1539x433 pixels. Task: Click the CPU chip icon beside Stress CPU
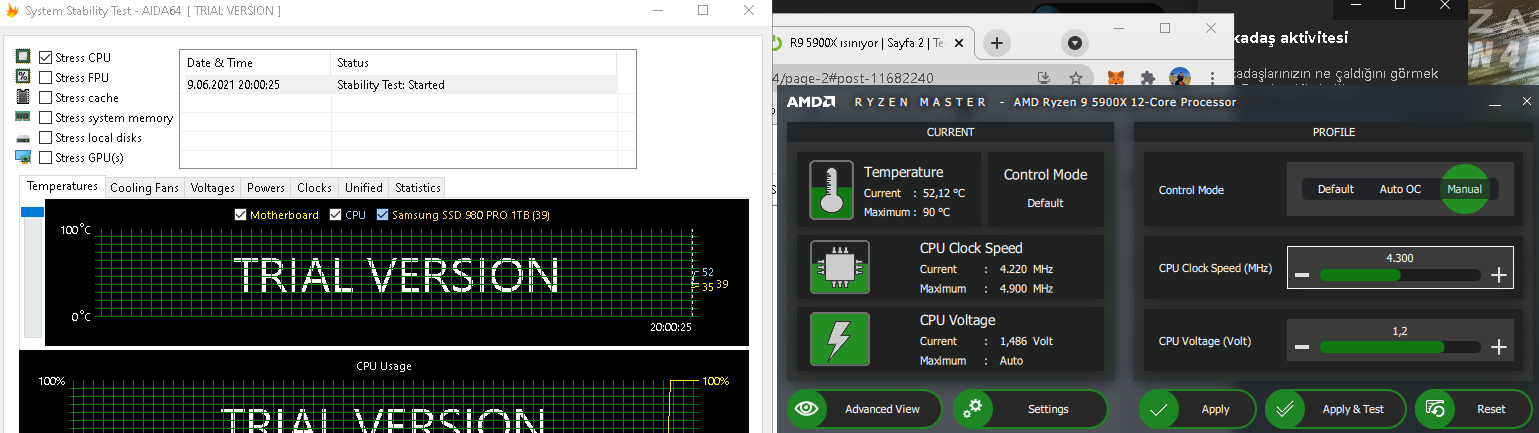point(23,57)
